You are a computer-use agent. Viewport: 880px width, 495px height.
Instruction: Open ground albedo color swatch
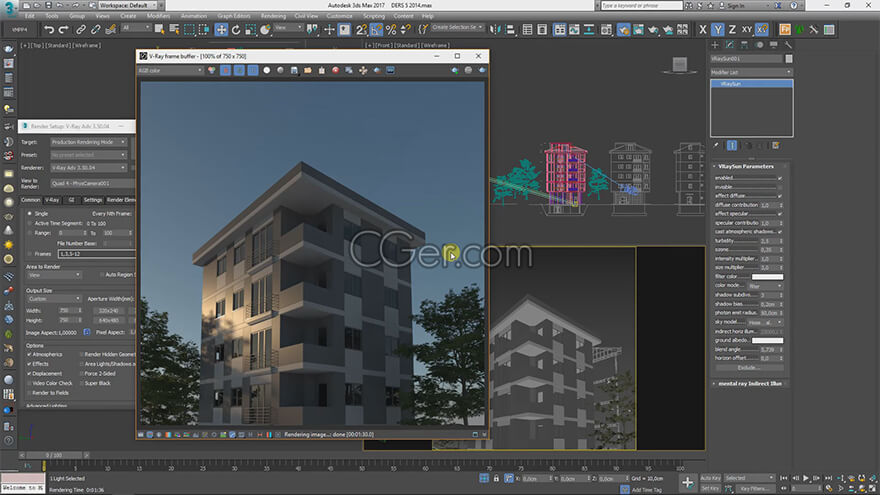click(x=767, y=341)
